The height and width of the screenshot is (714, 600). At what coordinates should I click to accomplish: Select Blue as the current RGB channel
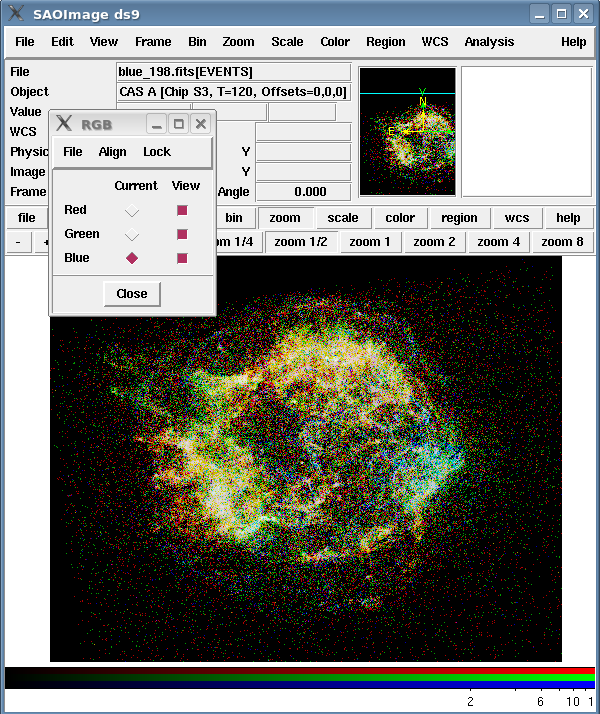[132, 258]
